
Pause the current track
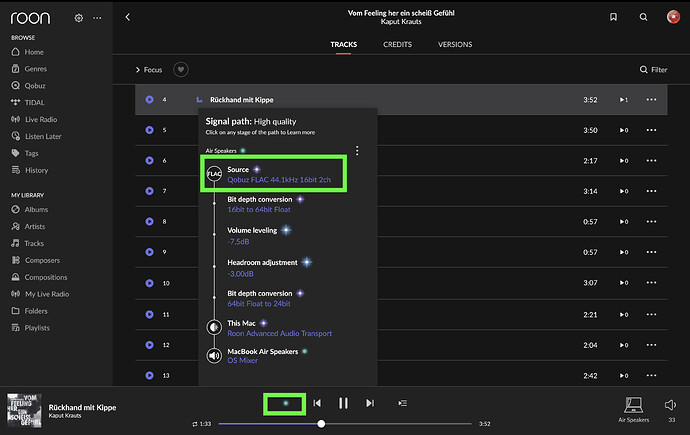coord(343,403)
